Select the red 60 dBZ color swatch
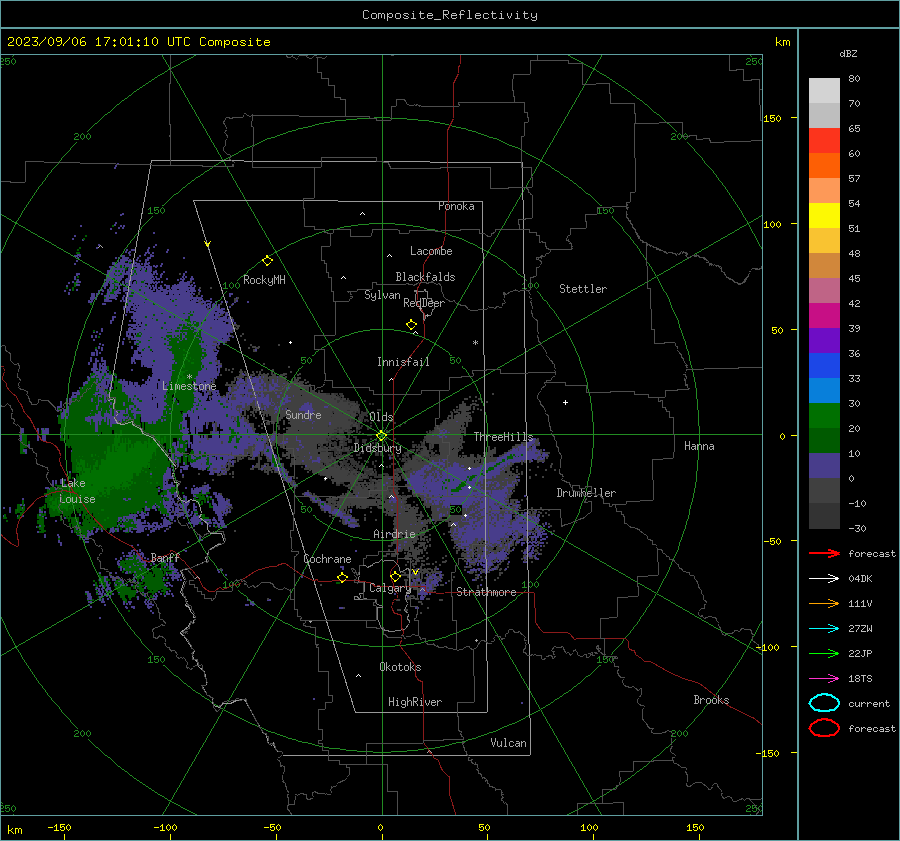This screenshot has width=900, height=841. (x=824, y=141)
